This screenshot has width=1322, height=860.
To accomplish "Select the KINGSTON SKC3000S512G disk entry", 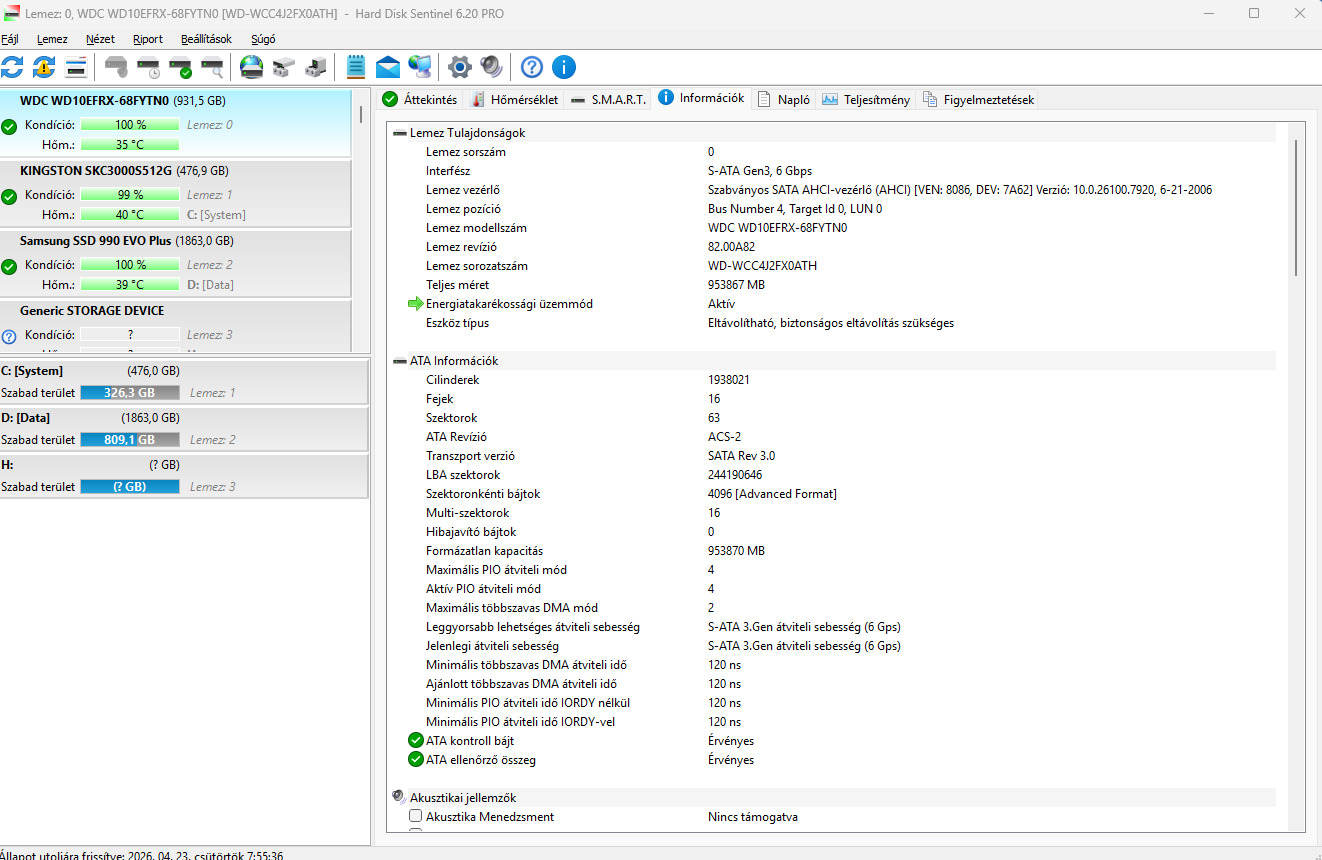I will pos(176,193).
